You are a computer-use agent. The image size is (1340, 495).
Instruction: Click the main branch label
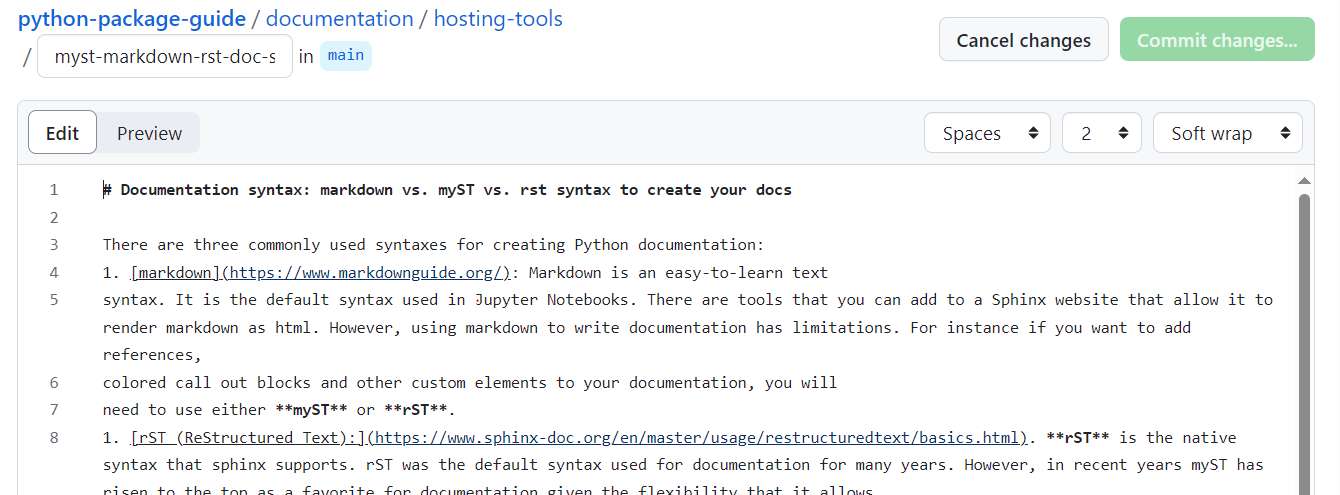[x=346, y=55]
